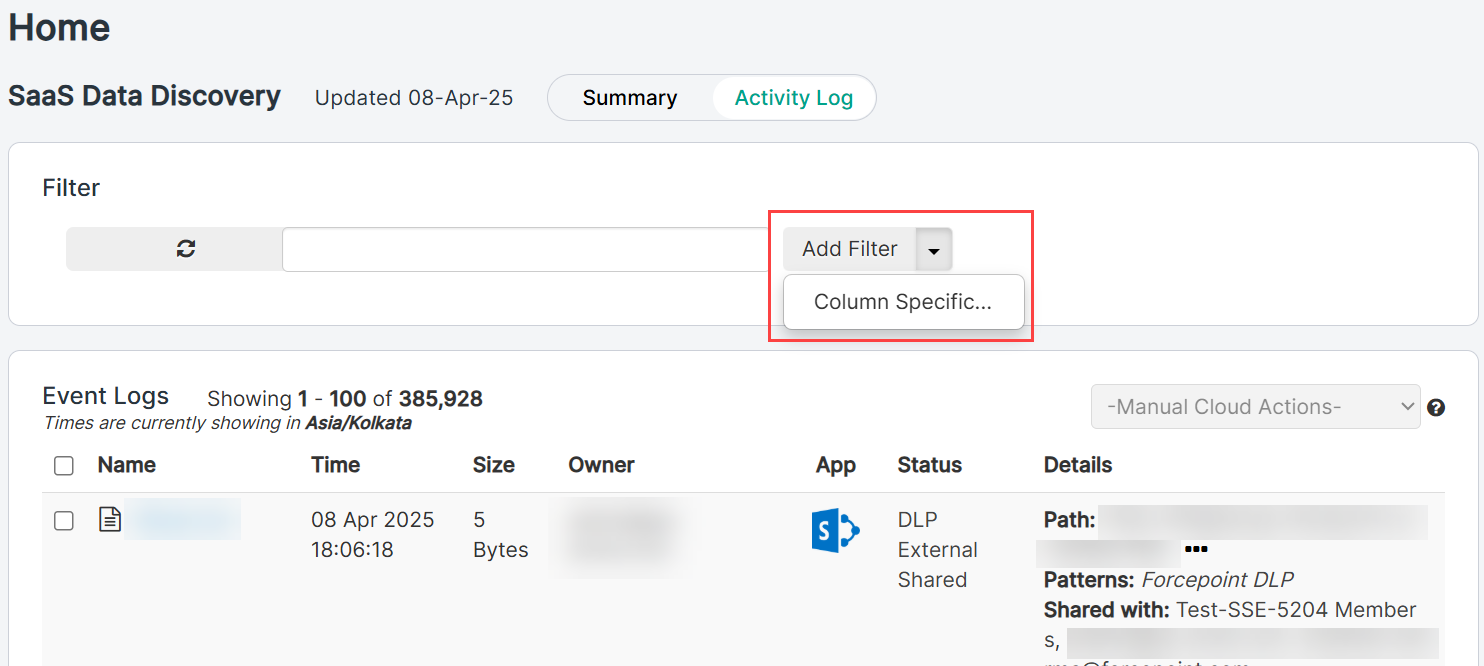The width and height of the screenshot is (1484, 666).
Task: Choose Column Specific... menu option
Action: 903,302
